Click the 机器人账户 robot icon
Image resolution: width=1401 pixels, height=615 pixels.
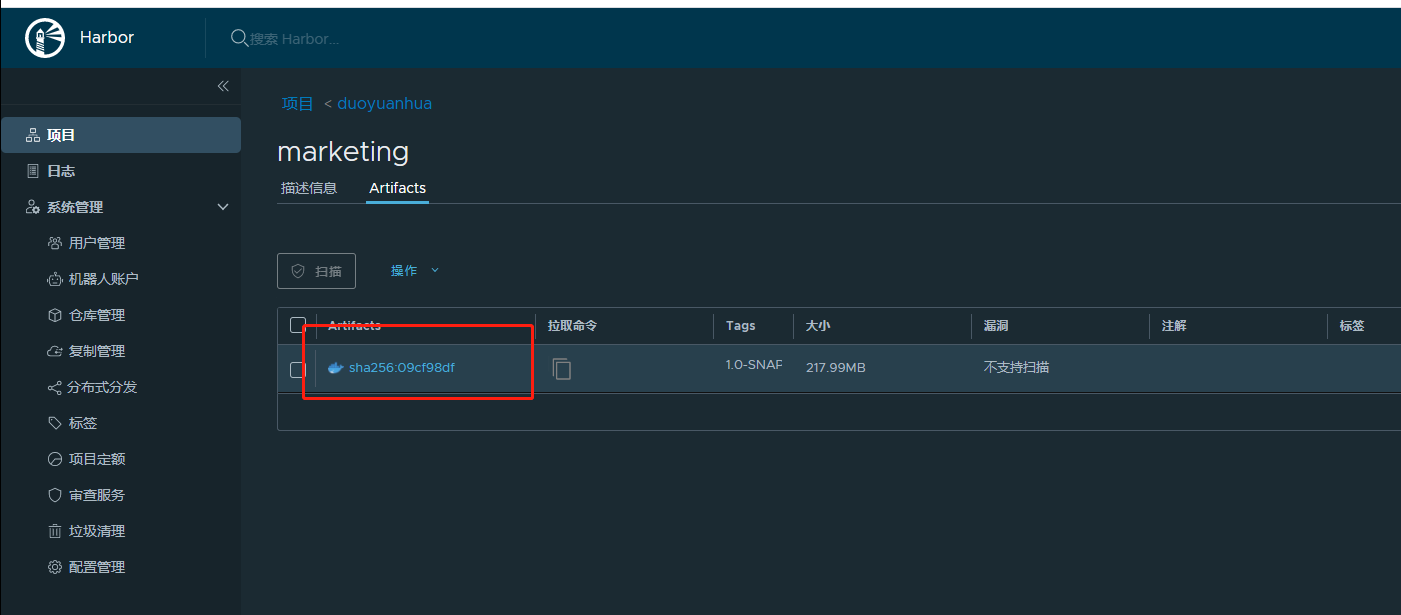tap(55, 279)
